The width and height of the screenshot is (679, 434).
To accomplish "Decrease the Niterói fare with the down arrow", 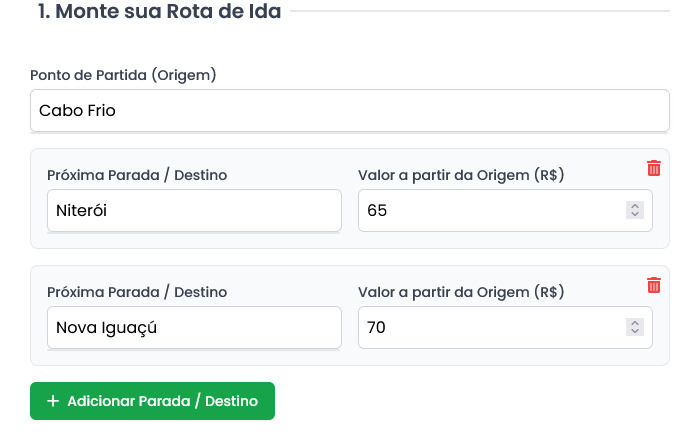I will [634, 214].
